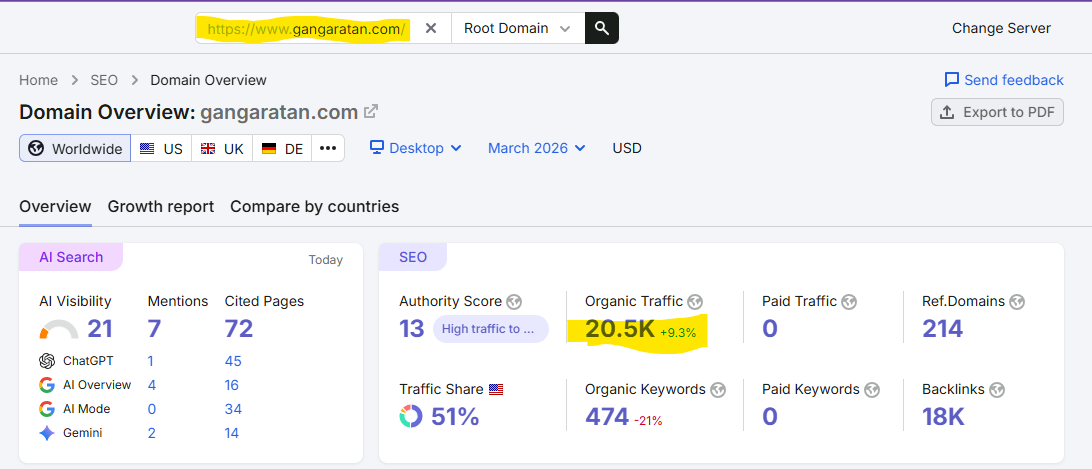Select the Worldwide database
This screenshot has height=469, width=1092.
pyautogui.click(x=75, y=148)
